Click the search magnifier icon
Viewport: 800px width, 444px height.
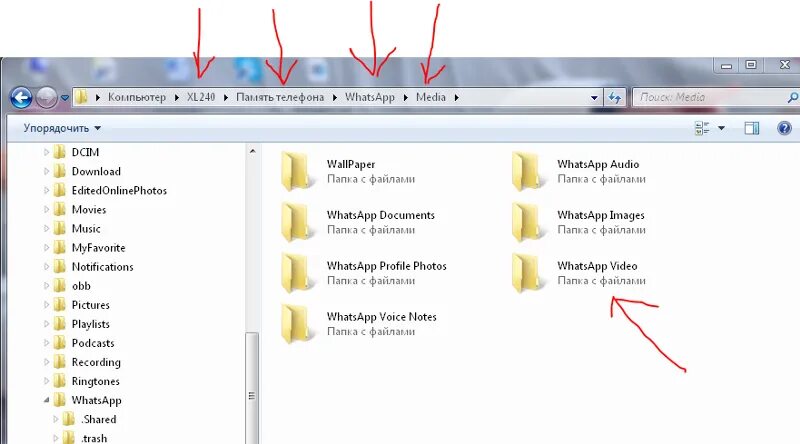[x=793, y=97]
